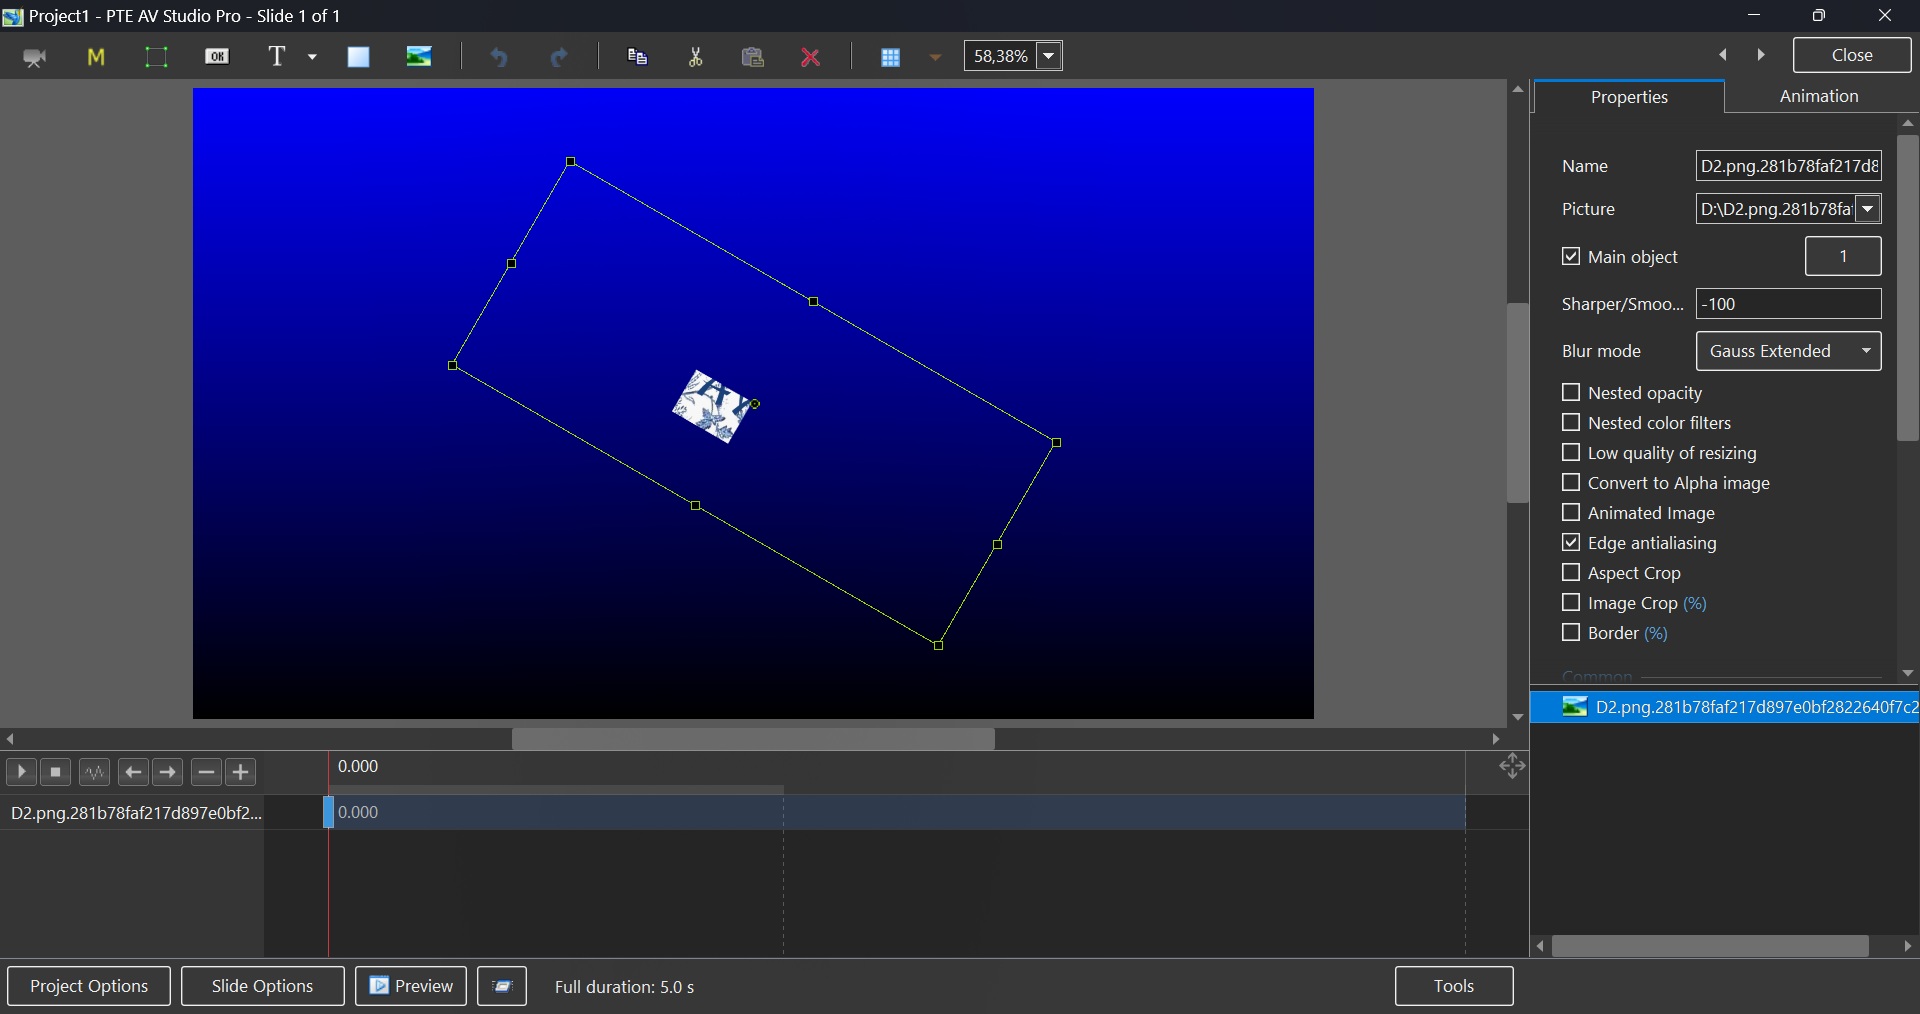The width and height of the screenshot is (1920, 1014).
Task: Switch to the Animation tab
Action: coord(1818,96)
